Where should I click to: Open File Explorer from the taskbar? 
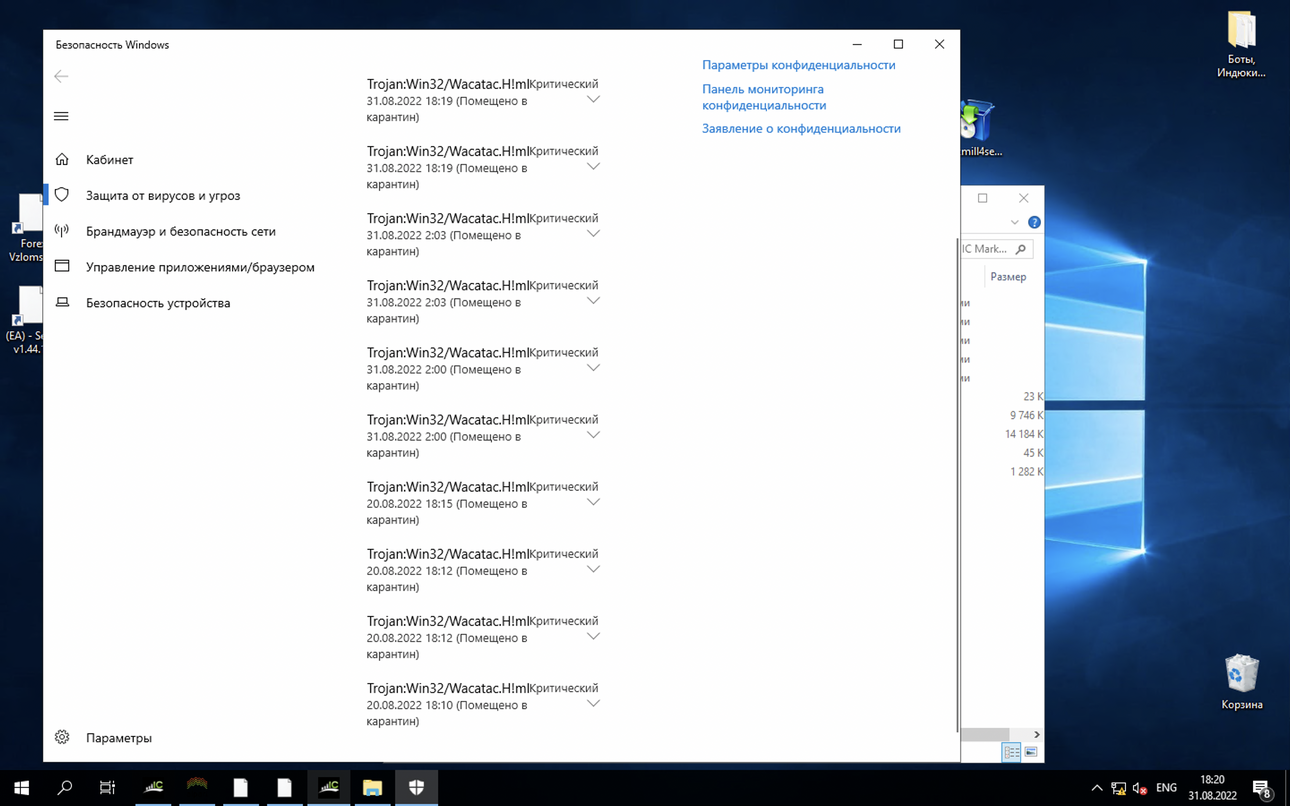pos(372,787)
